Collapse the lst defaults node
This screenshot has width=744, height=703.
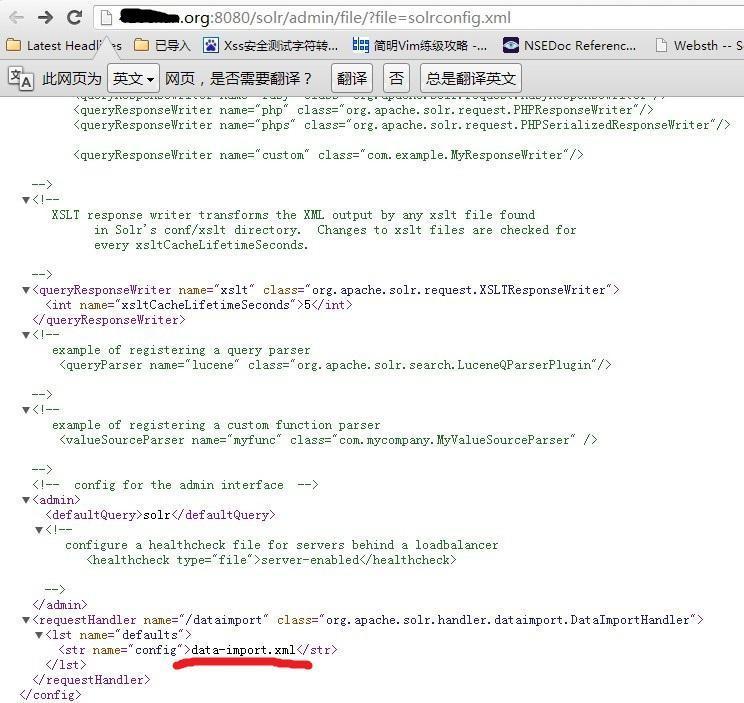pos(39,635)
